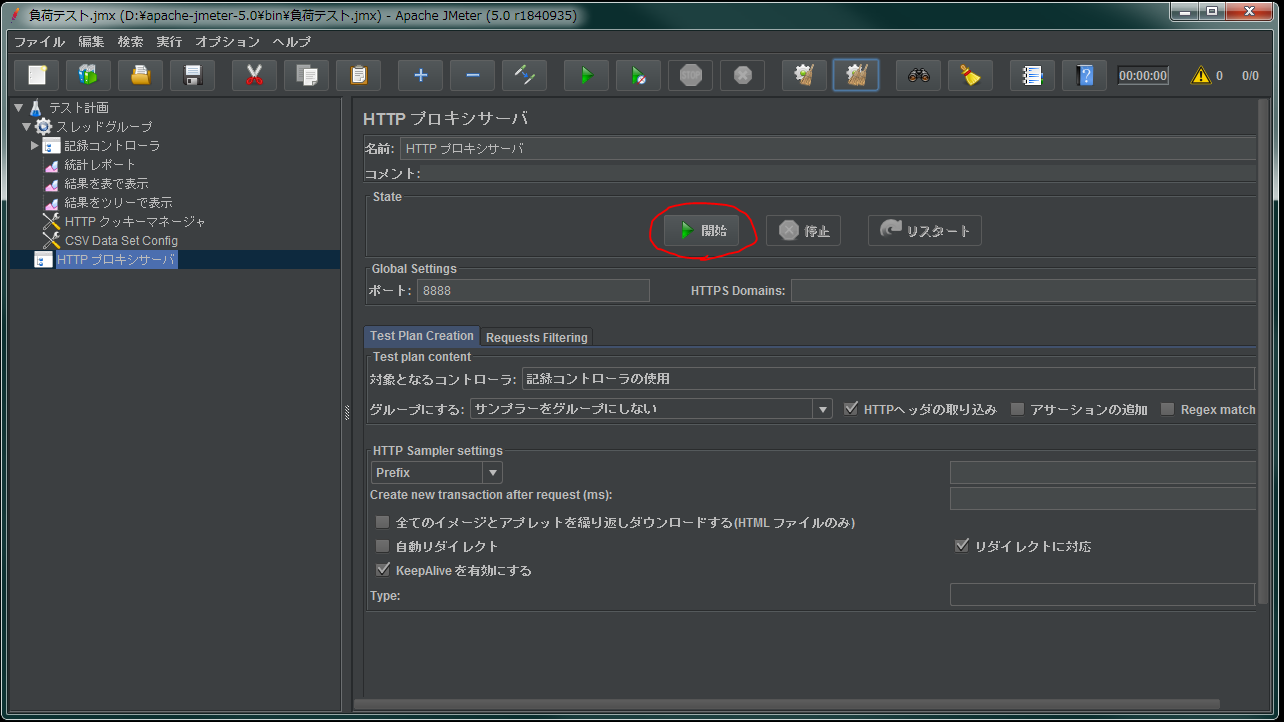1284x722 pixels.
Task: Disable the HTTPヘッダの取り込み checkbox
Action: [x=851, y=408]
